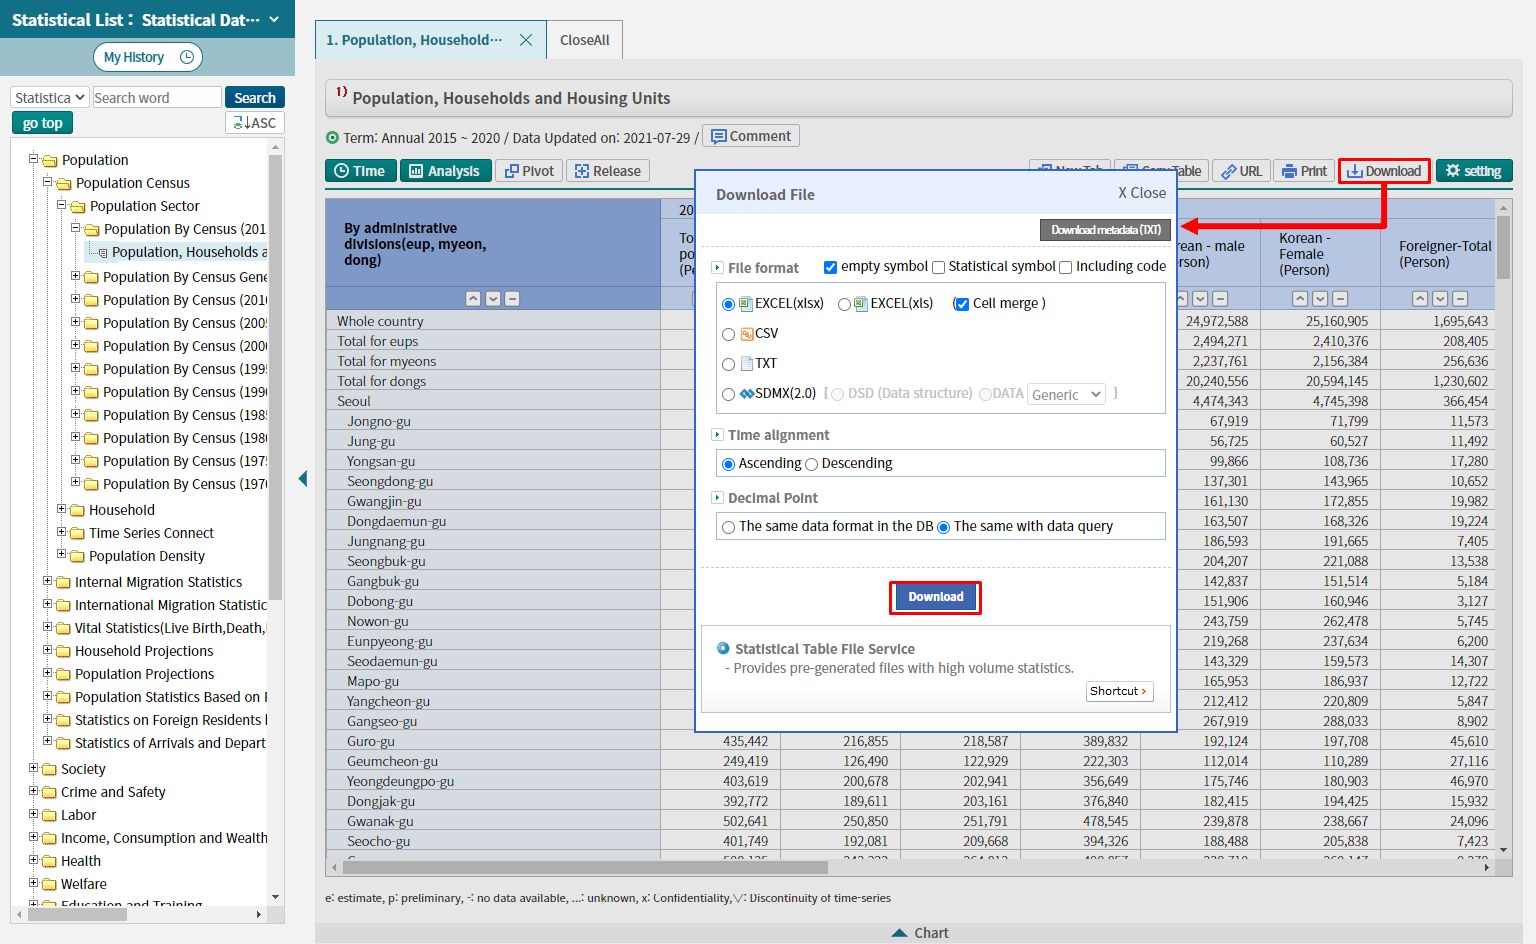Click the blue Download button in dialog

[936, 597]
